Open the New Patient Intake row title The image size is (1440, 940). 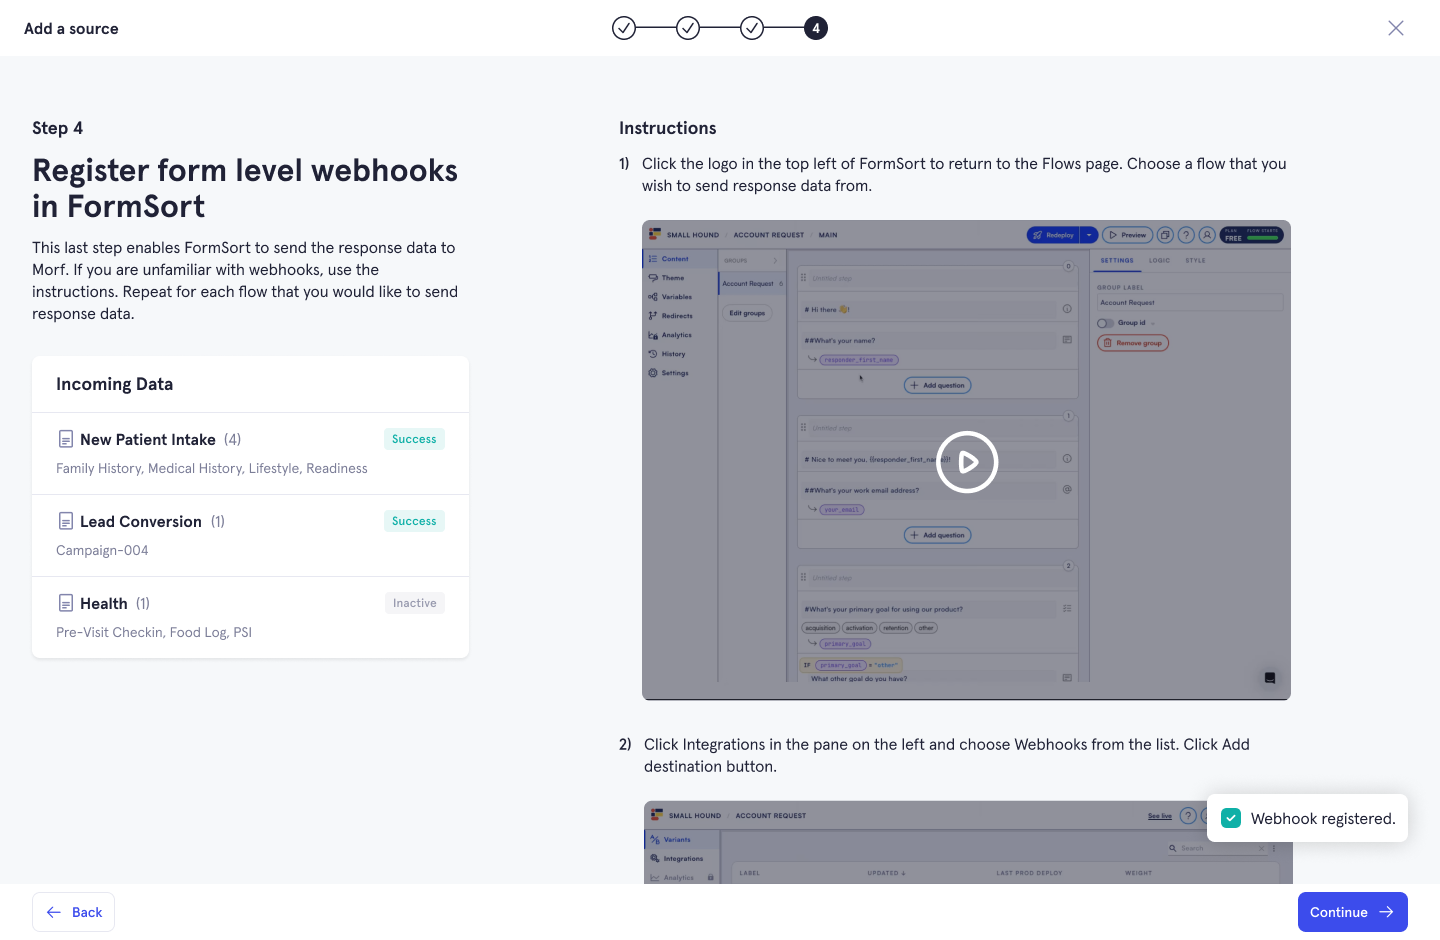pos(148,439)
